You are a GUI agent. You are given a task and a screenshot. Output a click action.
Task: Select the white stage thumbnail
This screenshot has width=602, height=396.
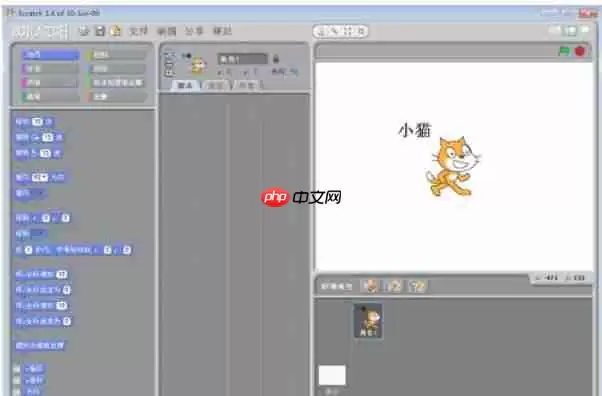[332, 375]
